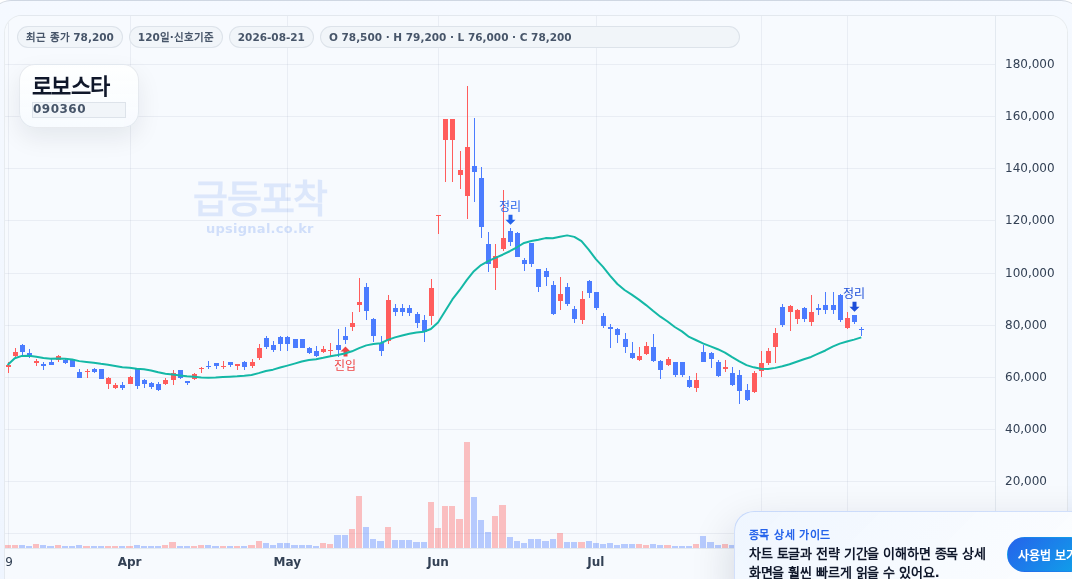Click the 090360 stock code field
This screenshot has height=579, width=1072.
pos(79,109)
